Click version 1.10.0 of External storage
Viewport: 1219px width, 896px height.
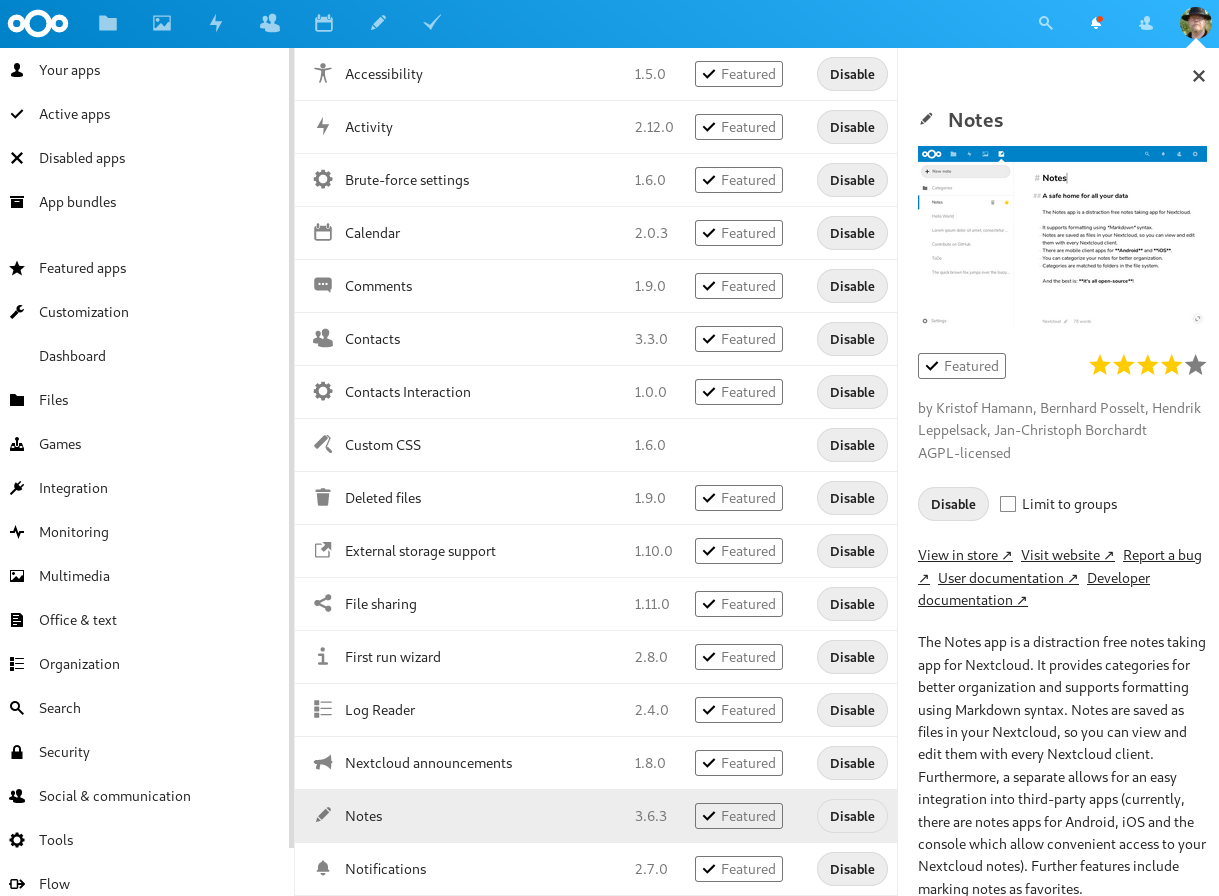[x=653, y=551]
